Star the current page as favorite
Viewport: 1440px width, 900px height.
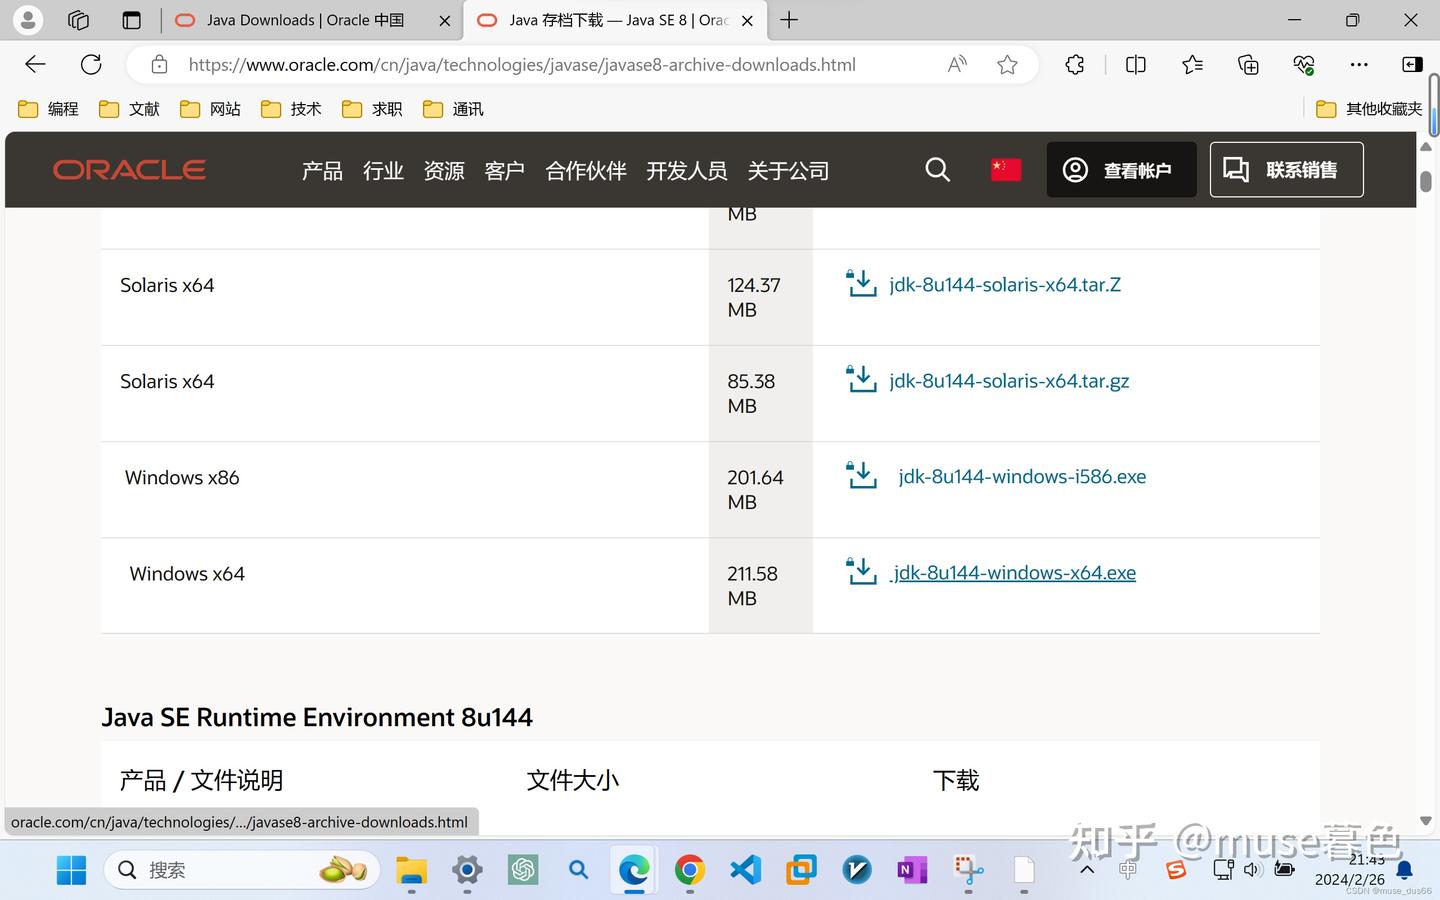click(1006, 64)
